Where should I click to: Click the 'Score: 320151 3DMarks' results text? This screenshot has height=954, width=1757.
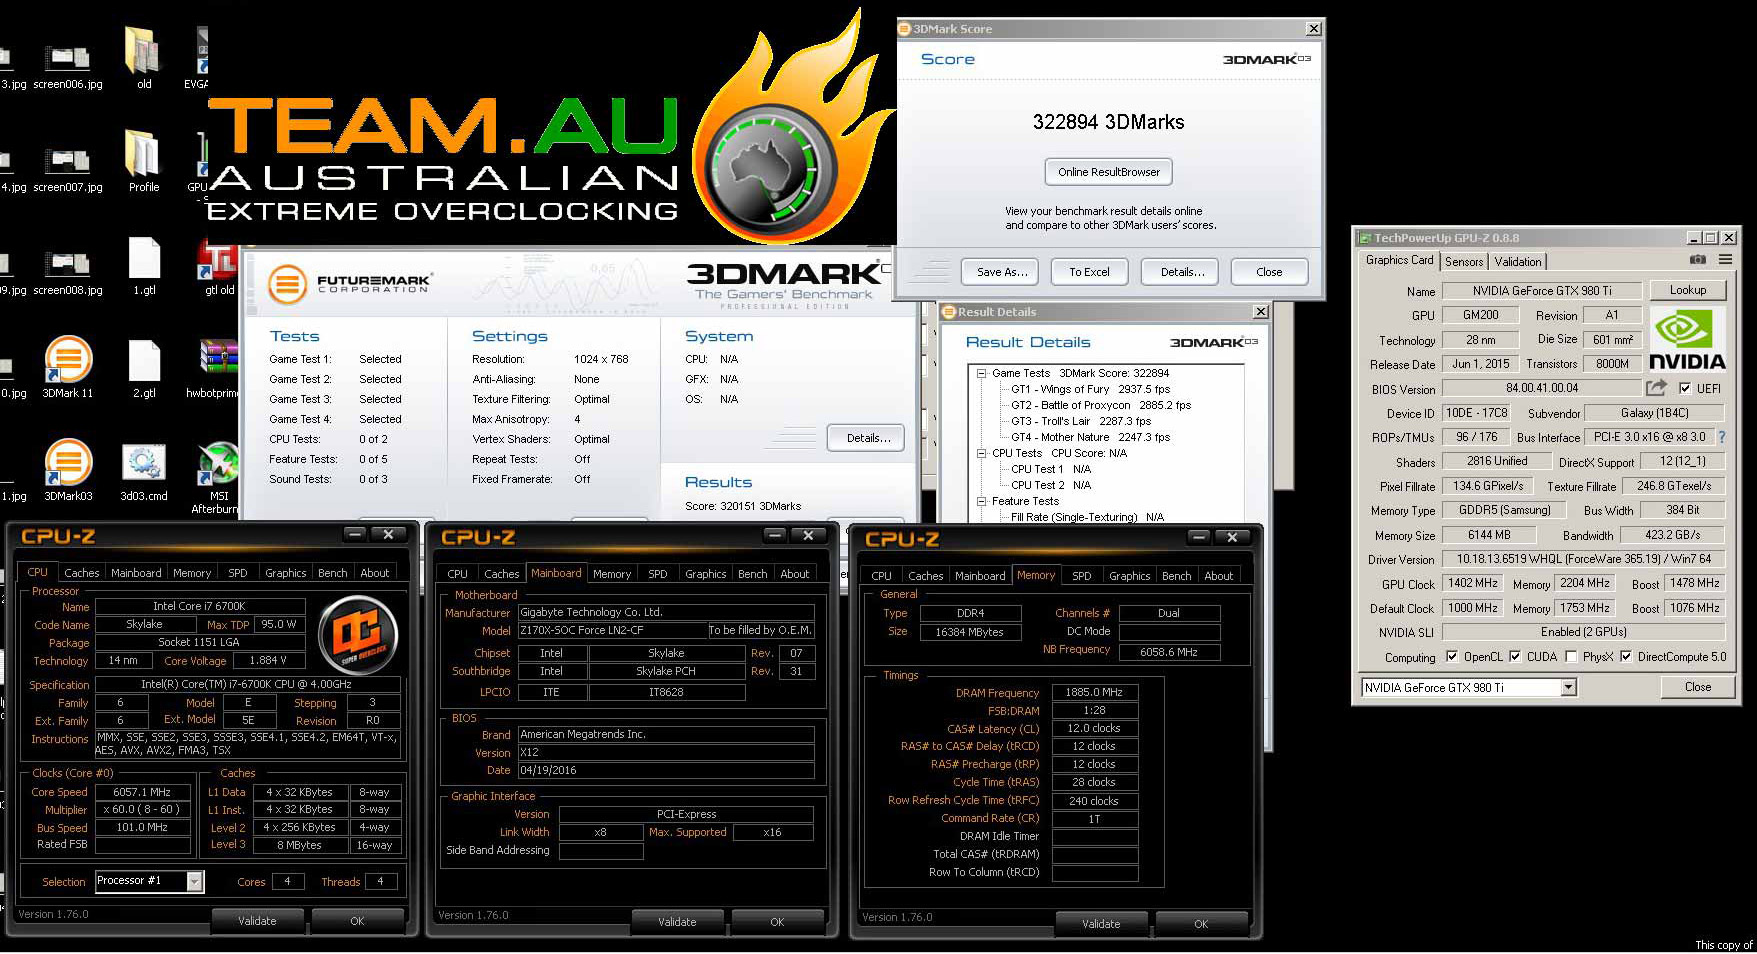click(x=743, y=506)
